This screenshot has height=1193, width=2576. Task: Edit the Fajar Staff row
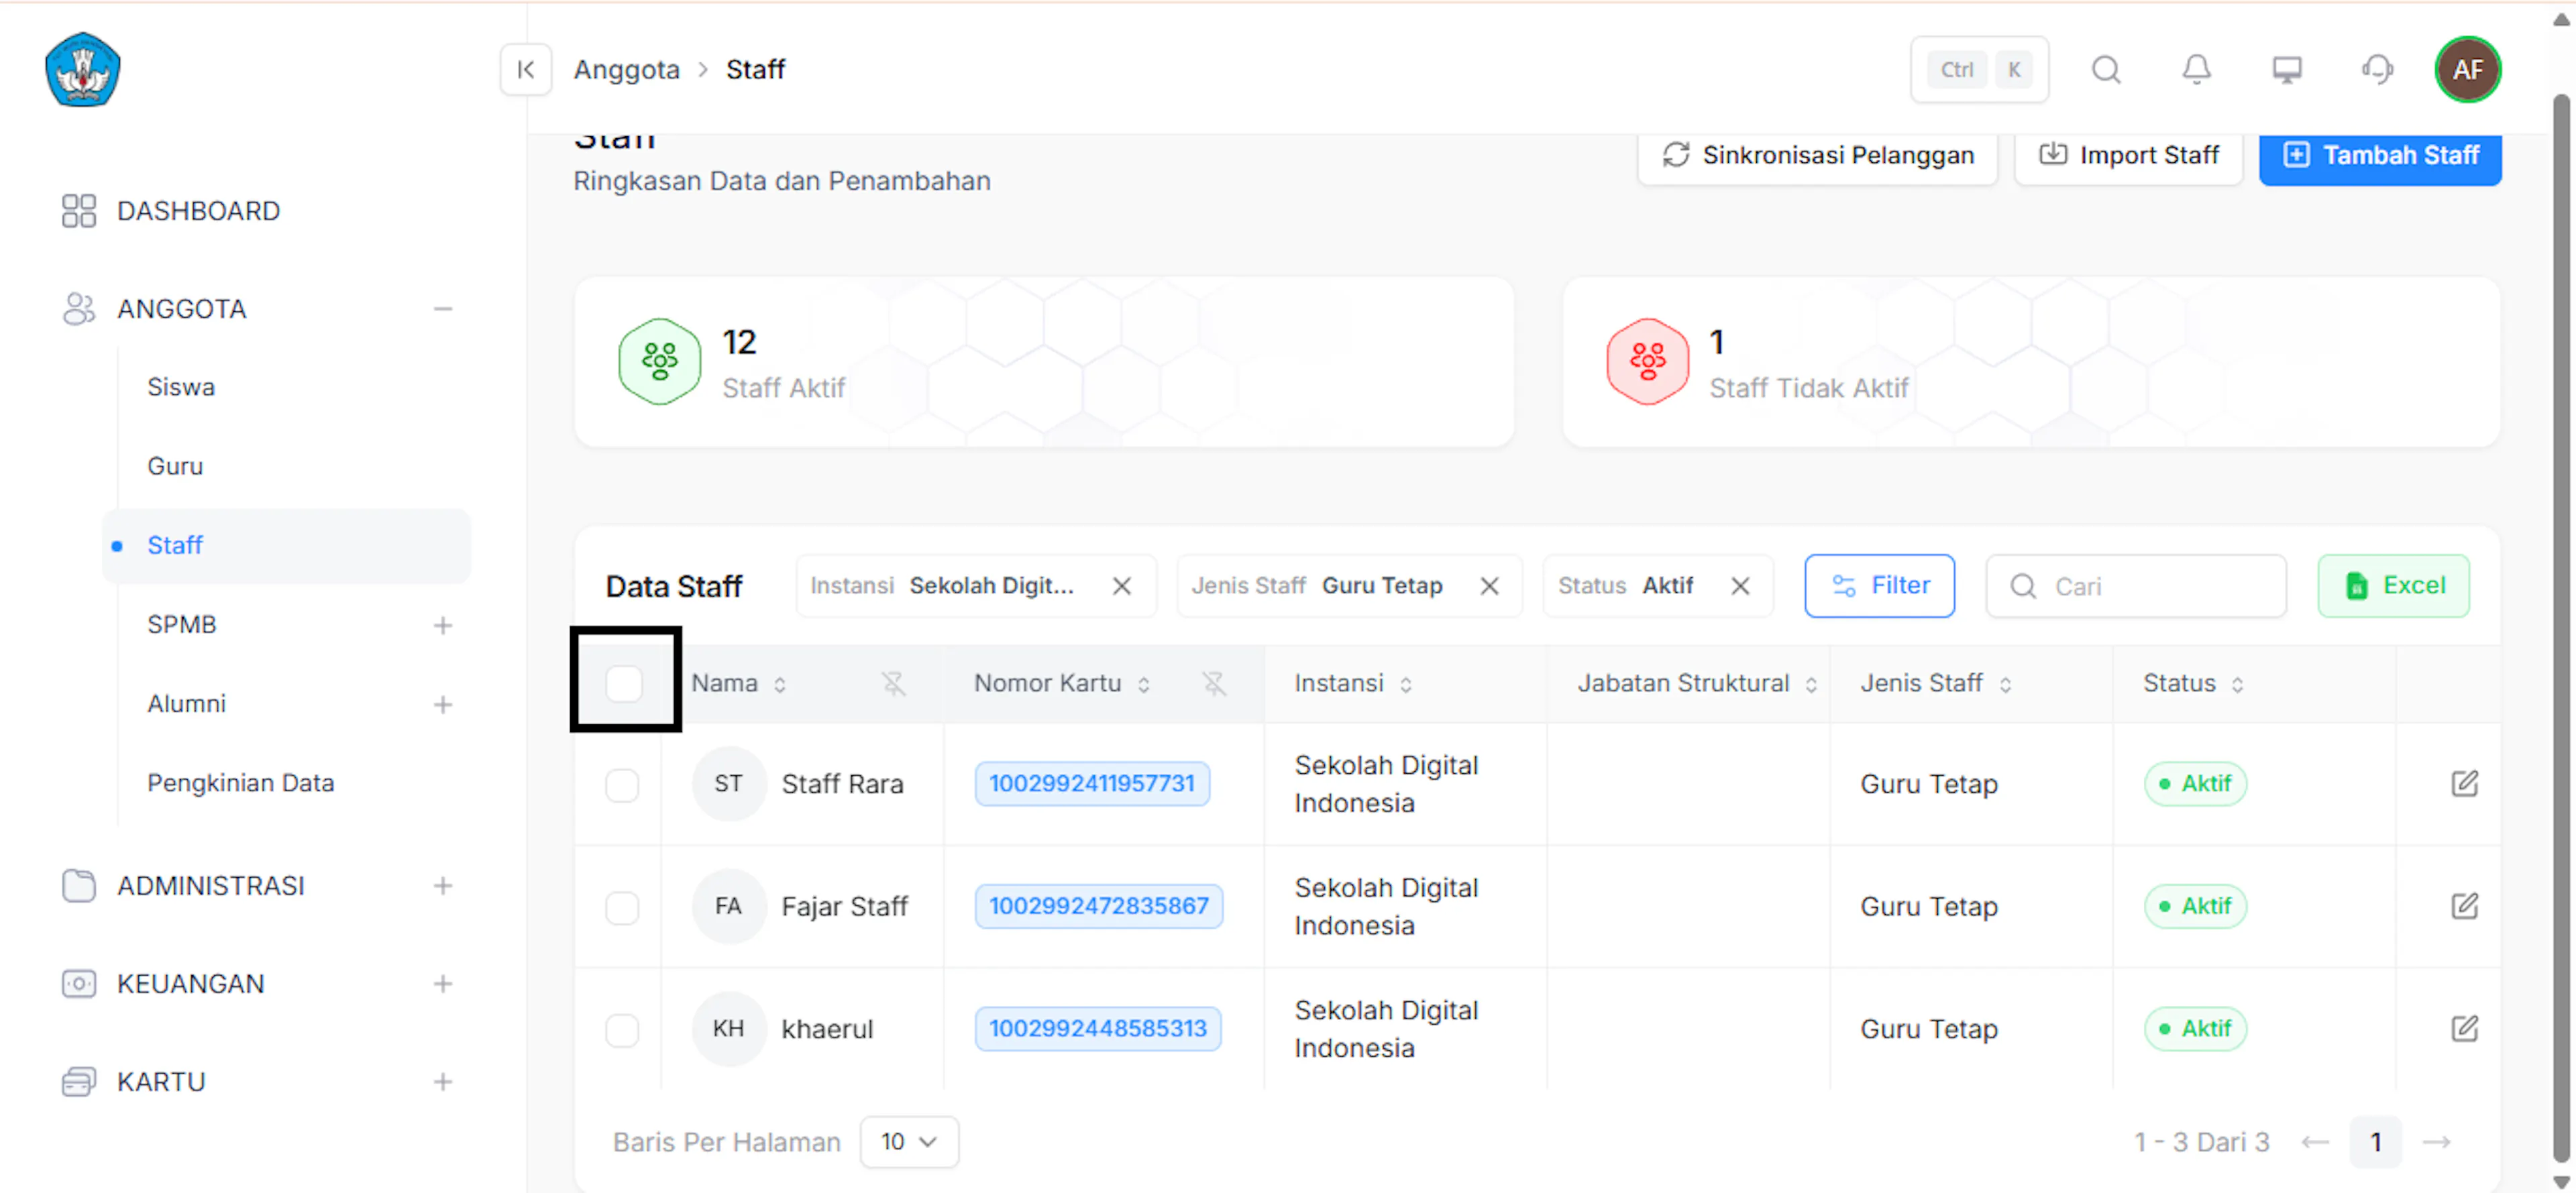(2464, 906)
